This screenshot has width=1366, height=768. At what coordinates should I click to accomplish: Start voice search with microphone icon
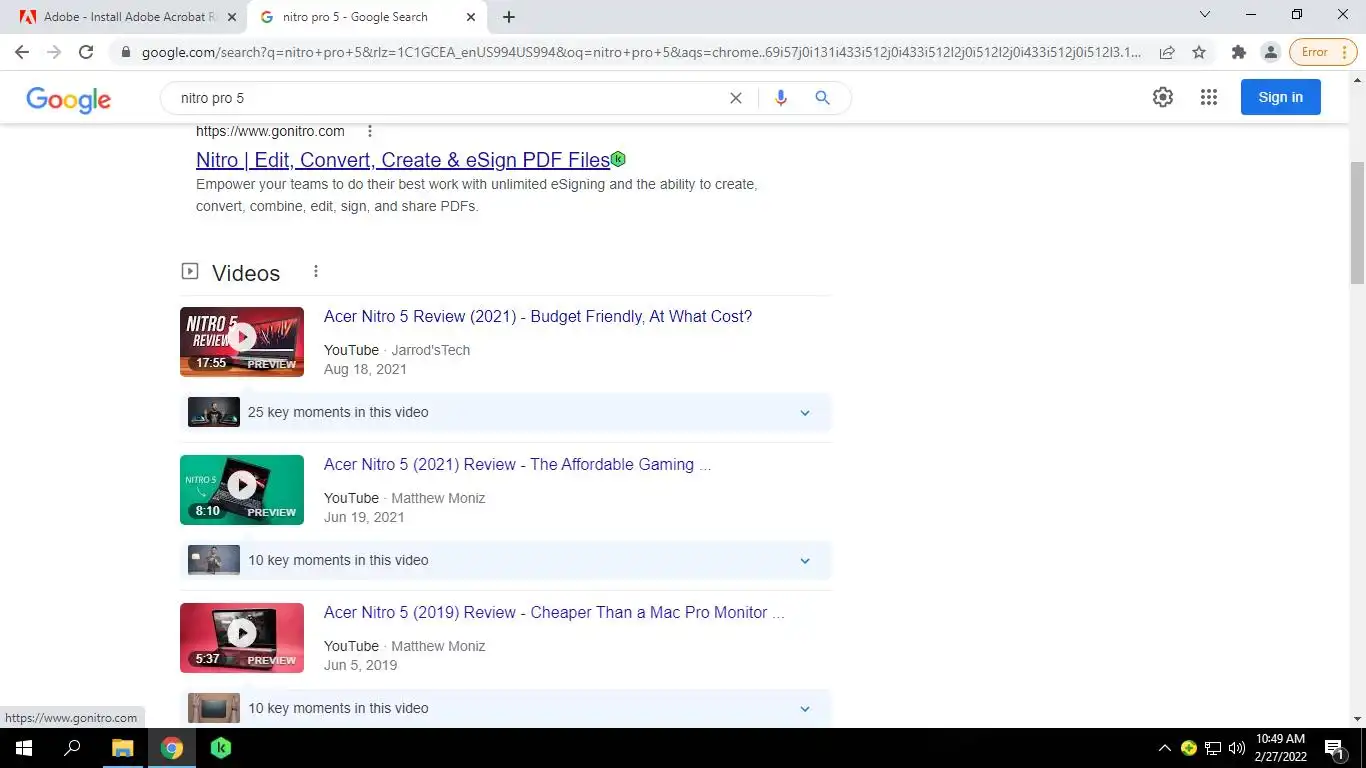click(x=781, y=98)
